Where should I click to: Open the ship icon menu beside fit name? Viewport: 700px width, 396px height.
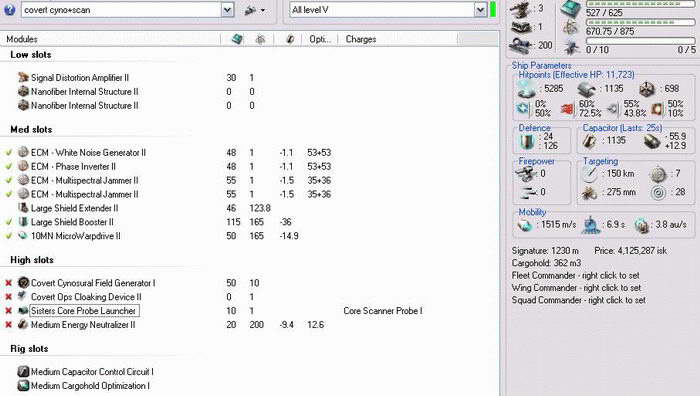click(255, 10)
